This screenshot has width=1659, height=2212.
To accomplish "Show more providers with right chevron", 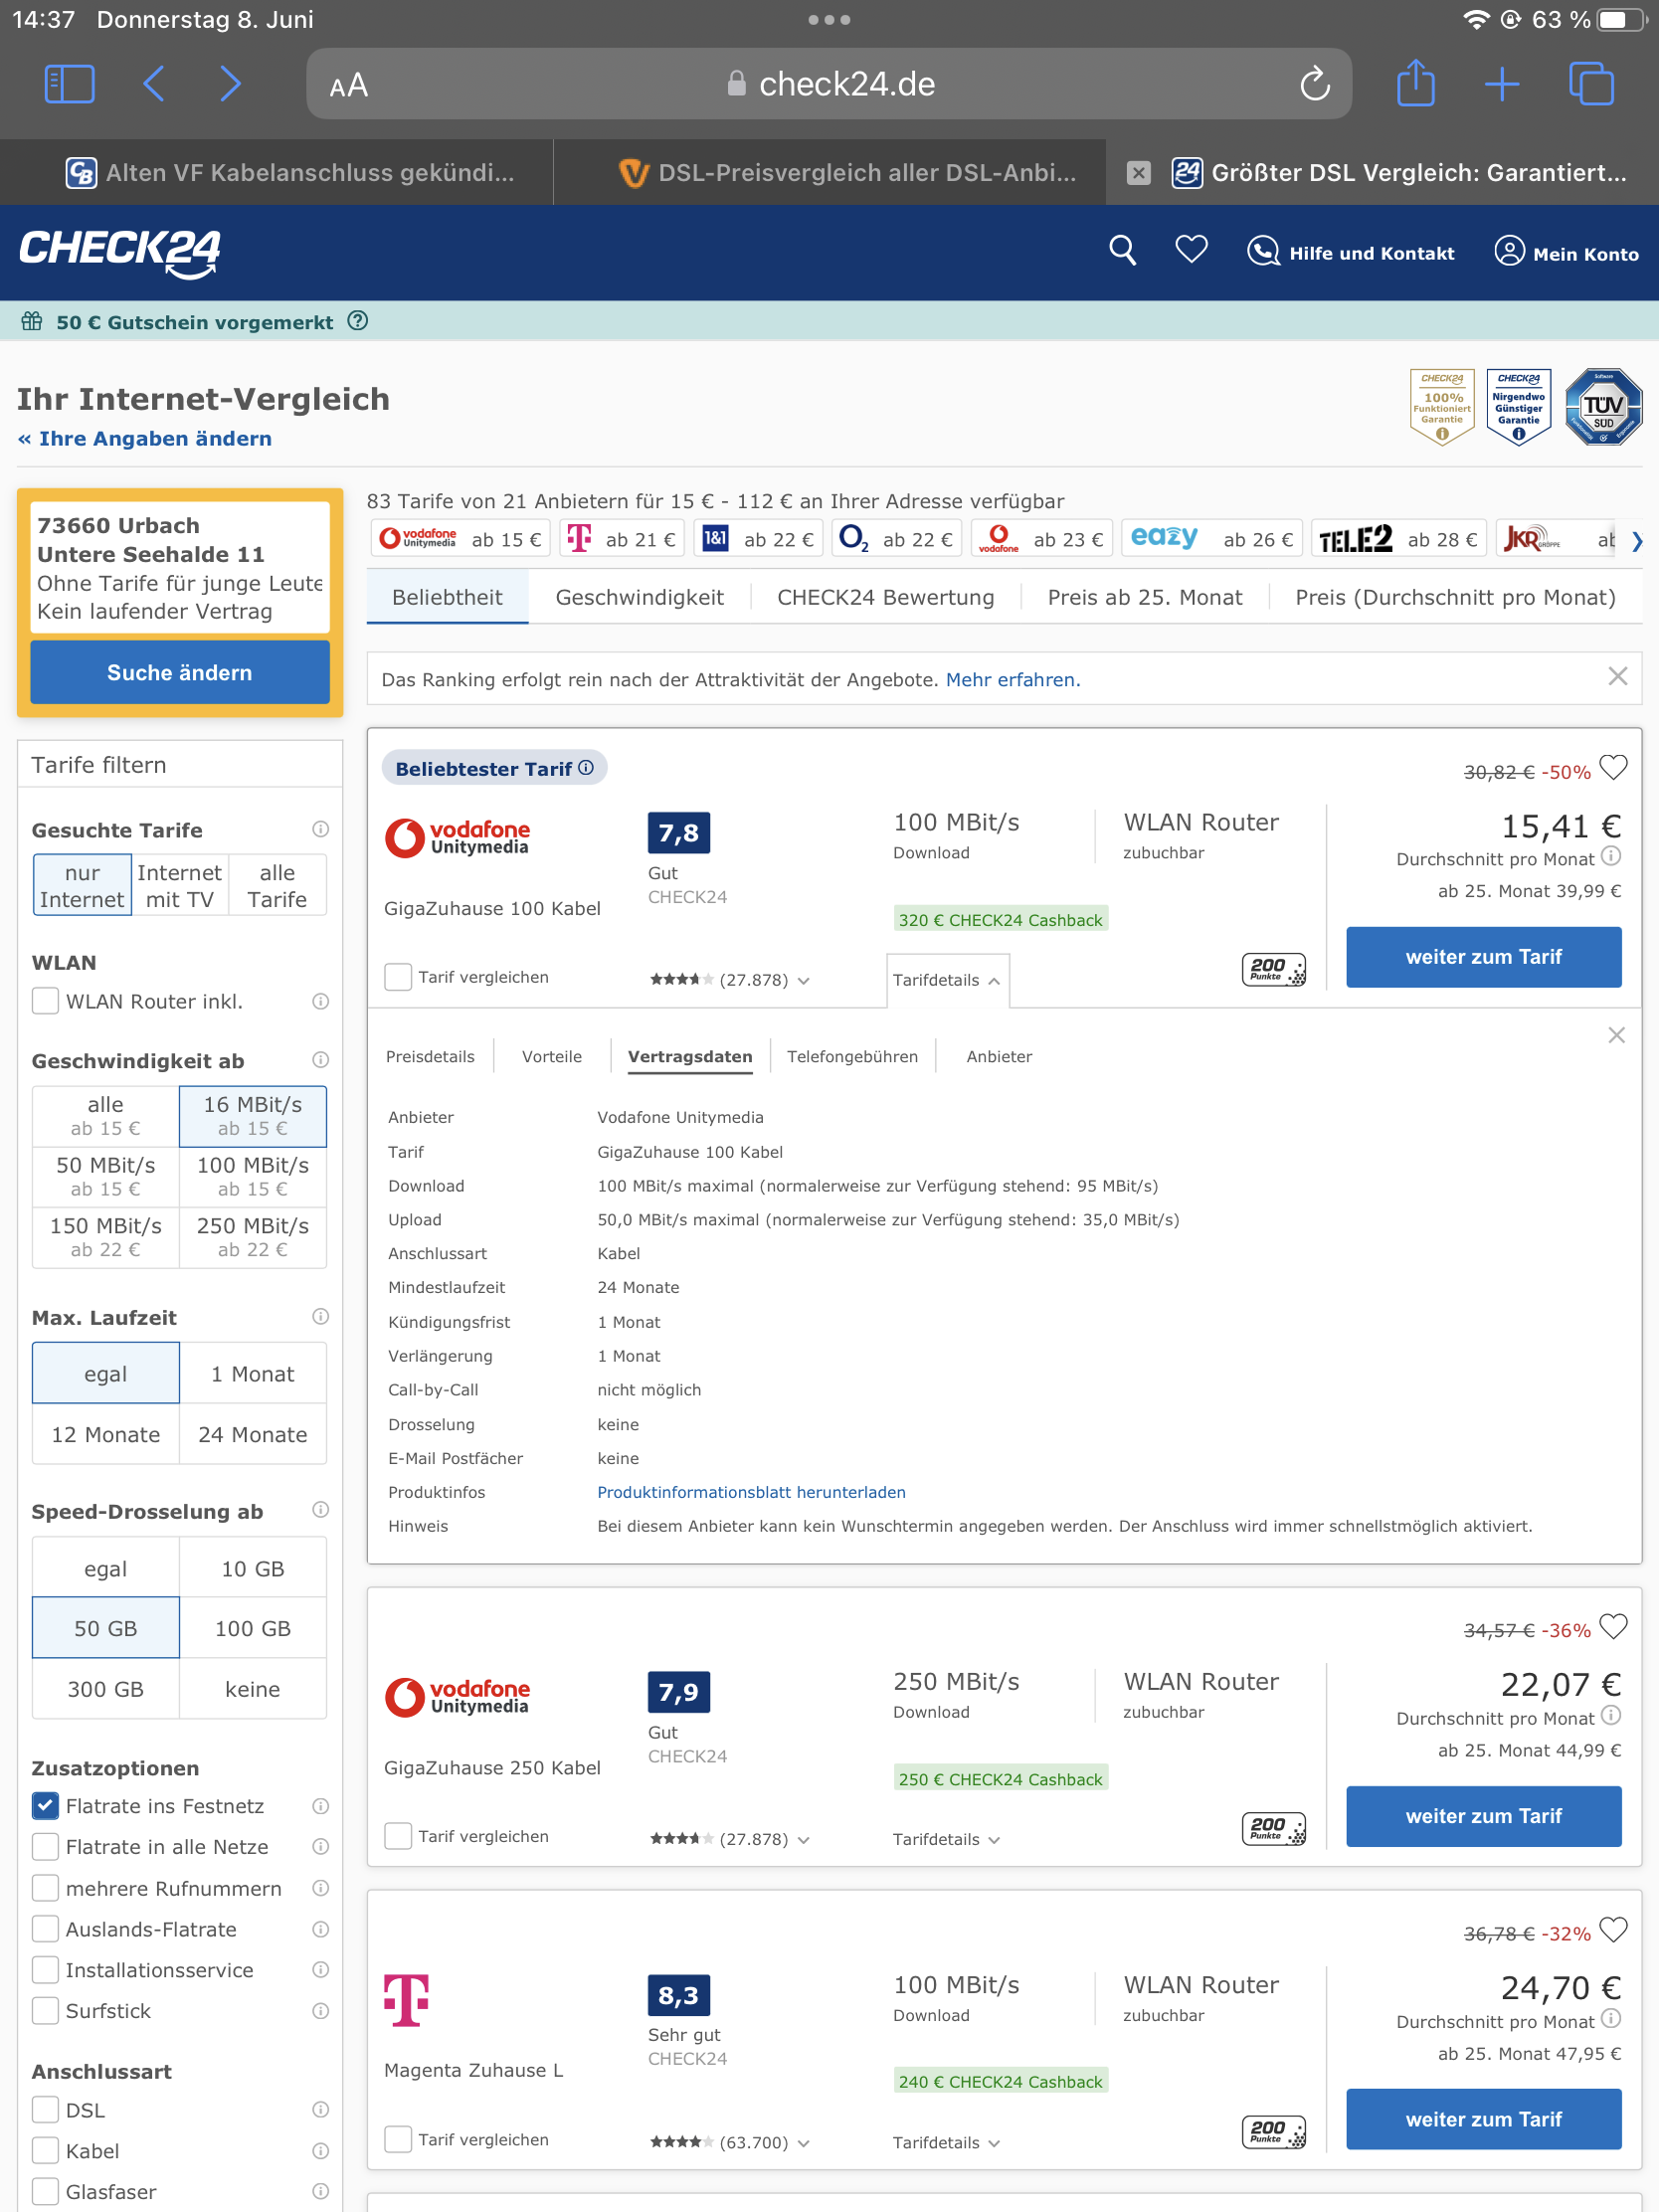I will point(1636,541).
